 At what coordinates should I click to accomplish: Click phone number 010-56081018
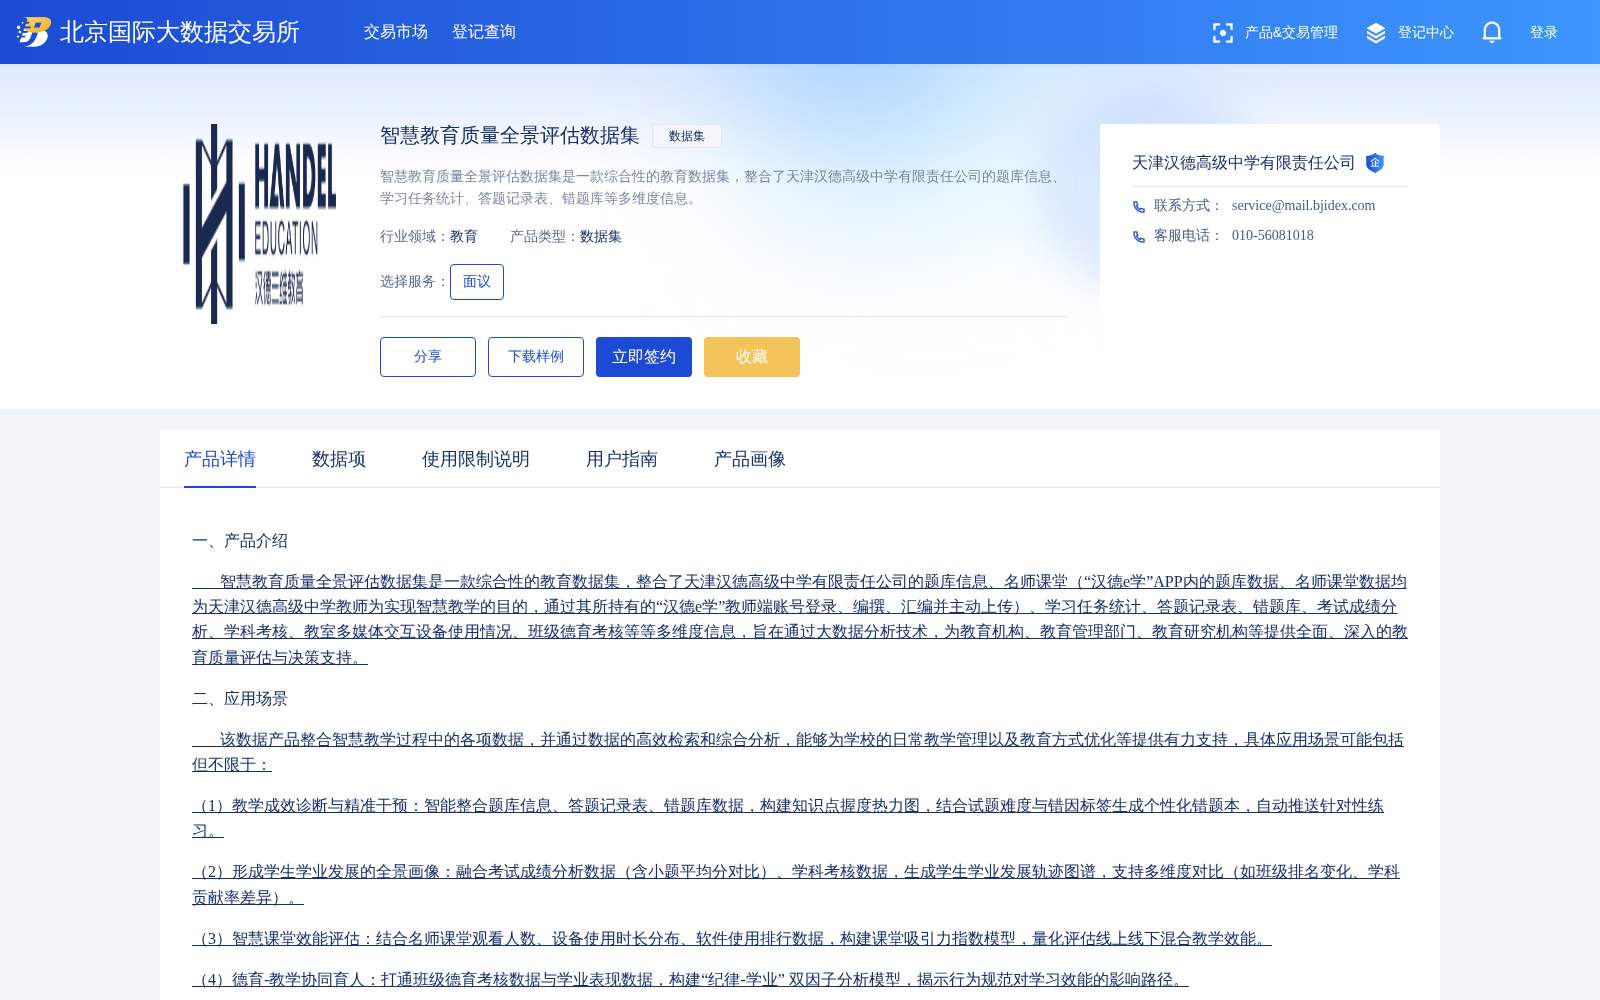click(x=1273, y=236)
